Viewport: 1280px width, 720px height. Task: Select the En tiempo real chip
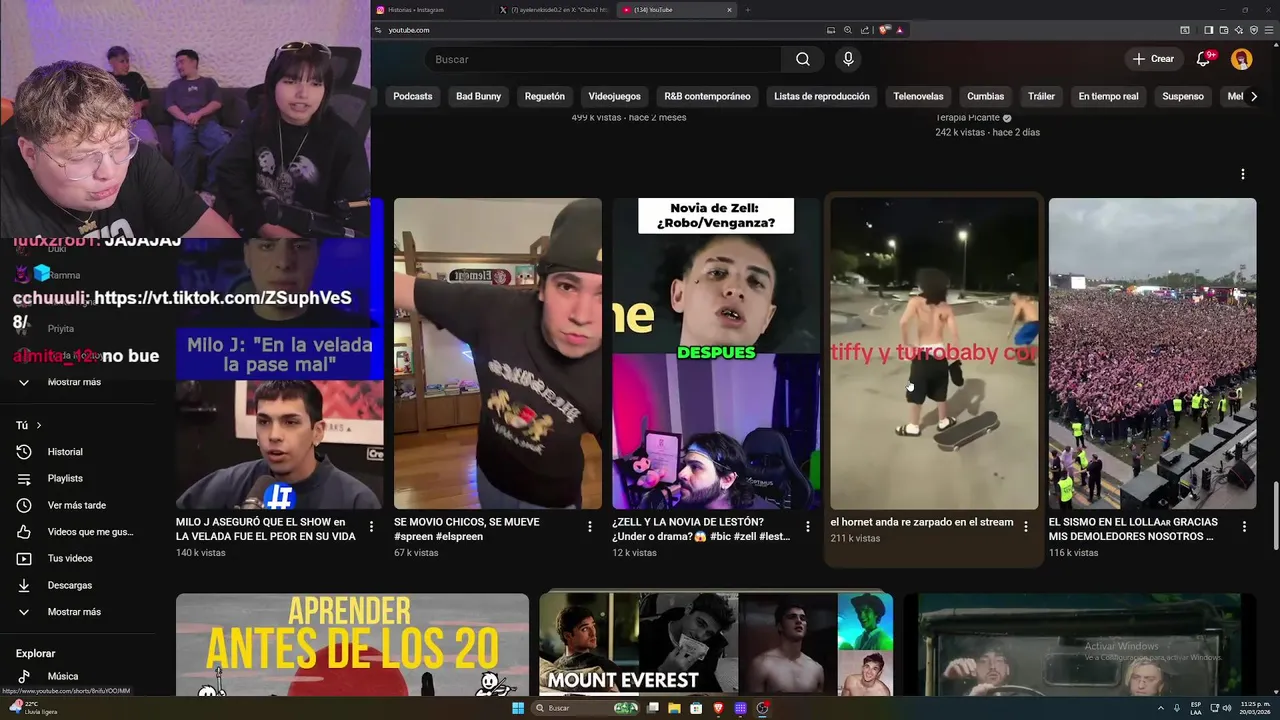(1108, 96)
